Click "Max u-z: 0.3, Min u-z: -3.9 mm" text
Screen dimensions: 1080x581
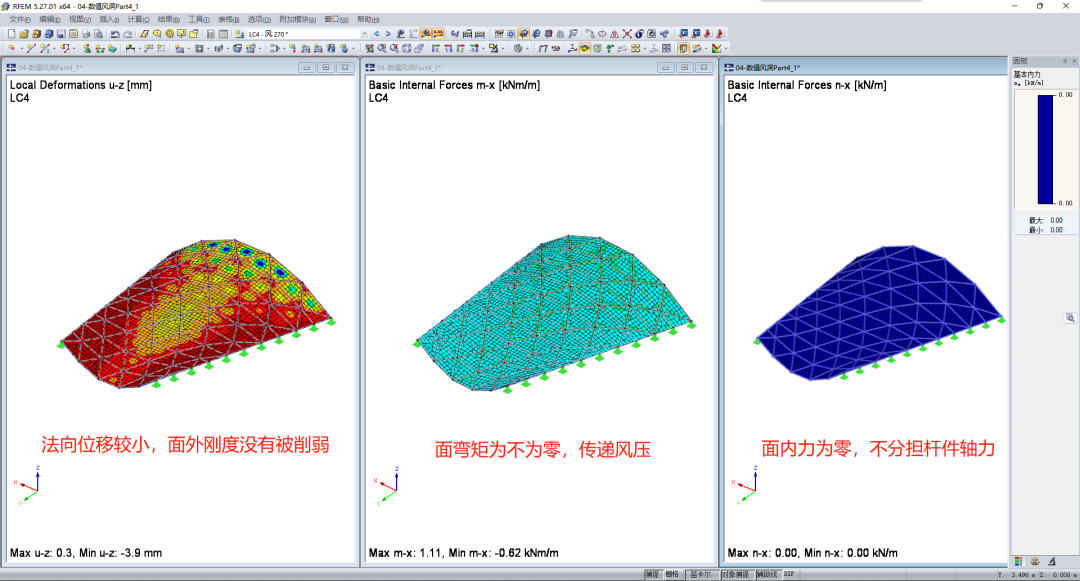point(86,553)
